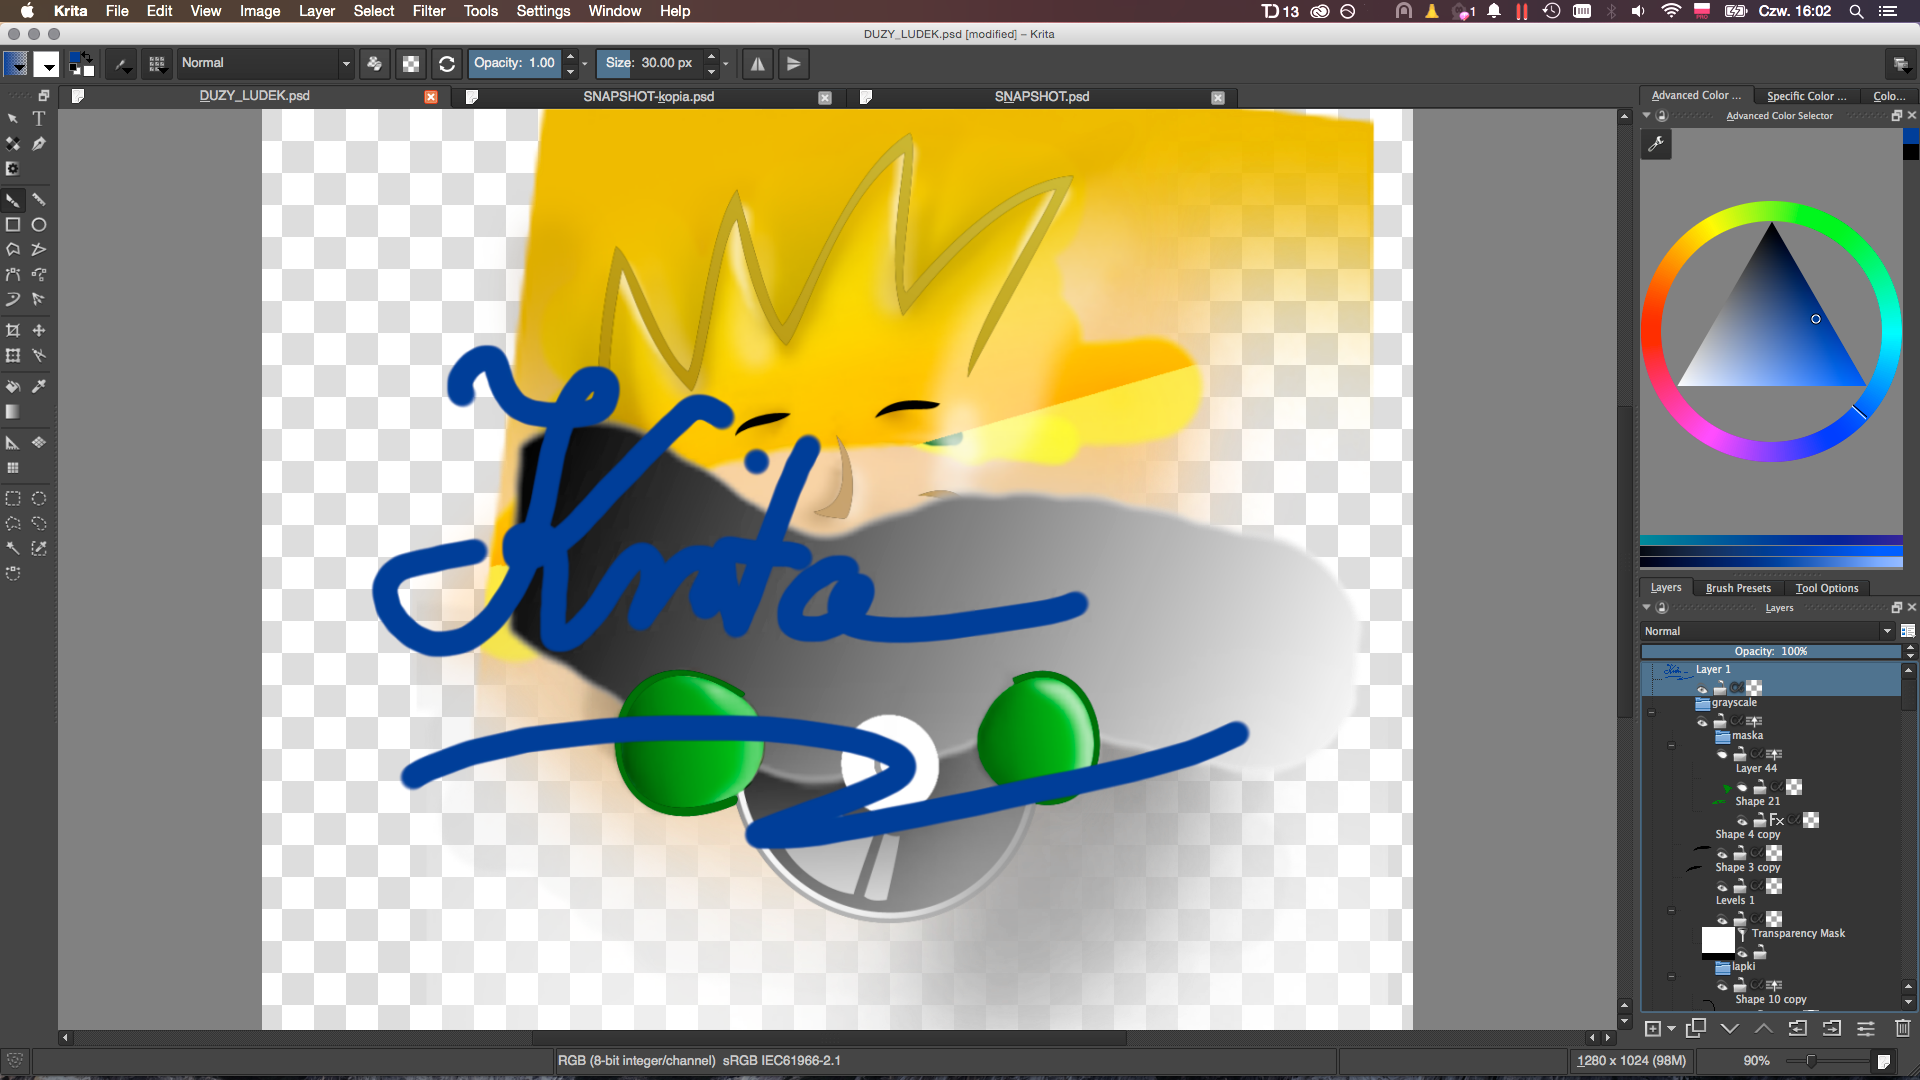Viewport: 1920px width, 1080px height.
Task: Open the brush preset chooser grid
Action: (157, 64)
